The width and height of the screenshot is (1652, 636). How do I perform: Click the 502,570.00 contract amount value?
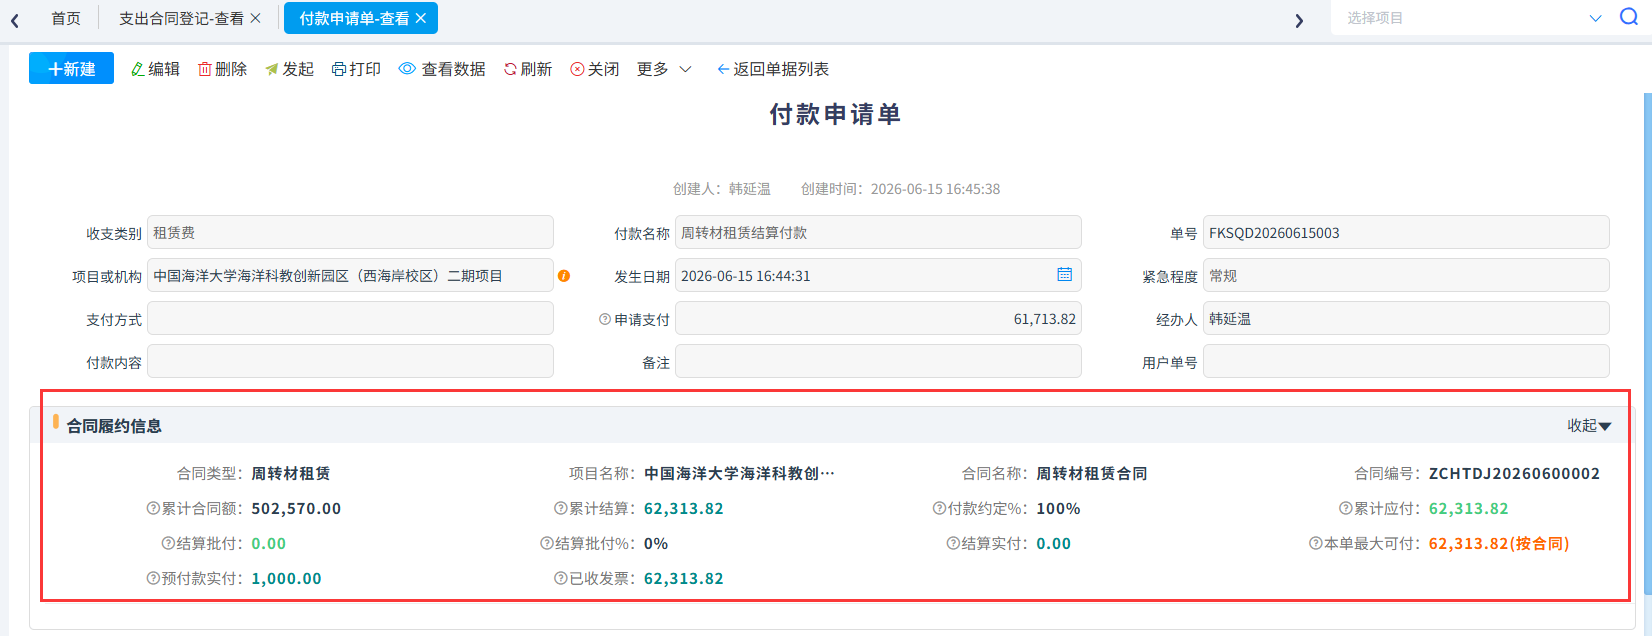[296, 509]
